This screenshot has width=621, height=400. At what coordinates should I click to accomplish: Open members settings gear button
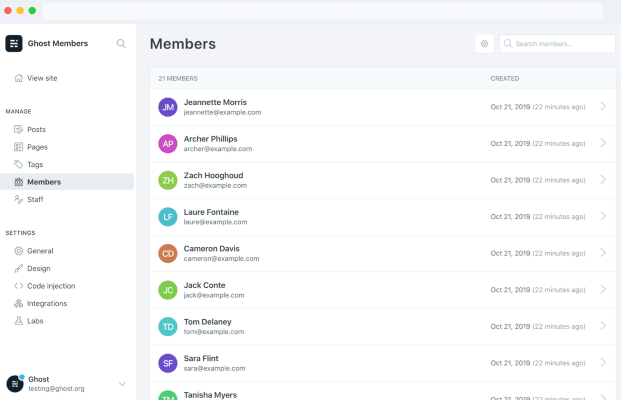pyautogui.click(x=484, y=44)
